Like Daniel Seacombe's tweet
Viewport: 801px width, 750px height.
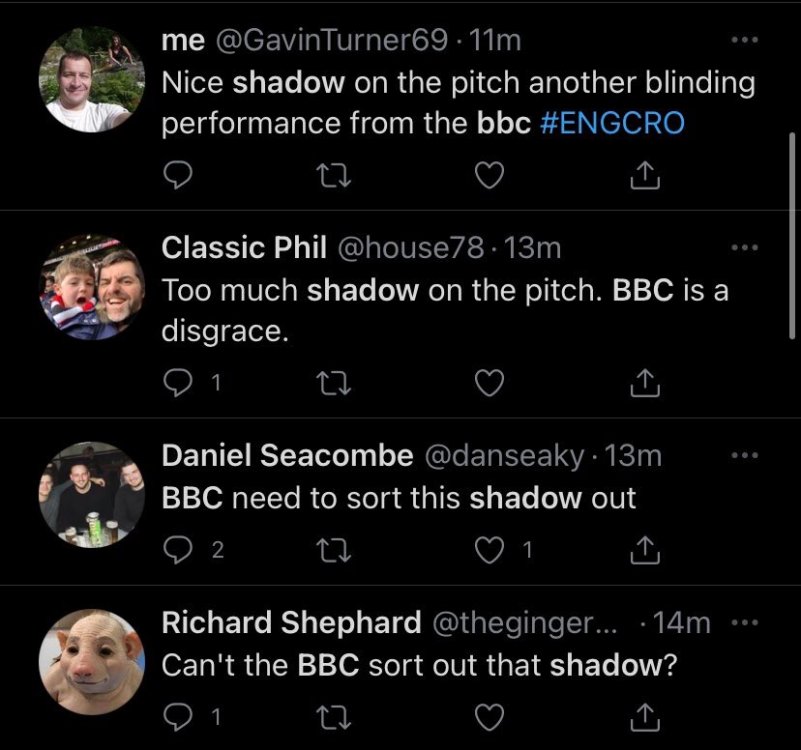pos(487,548)
